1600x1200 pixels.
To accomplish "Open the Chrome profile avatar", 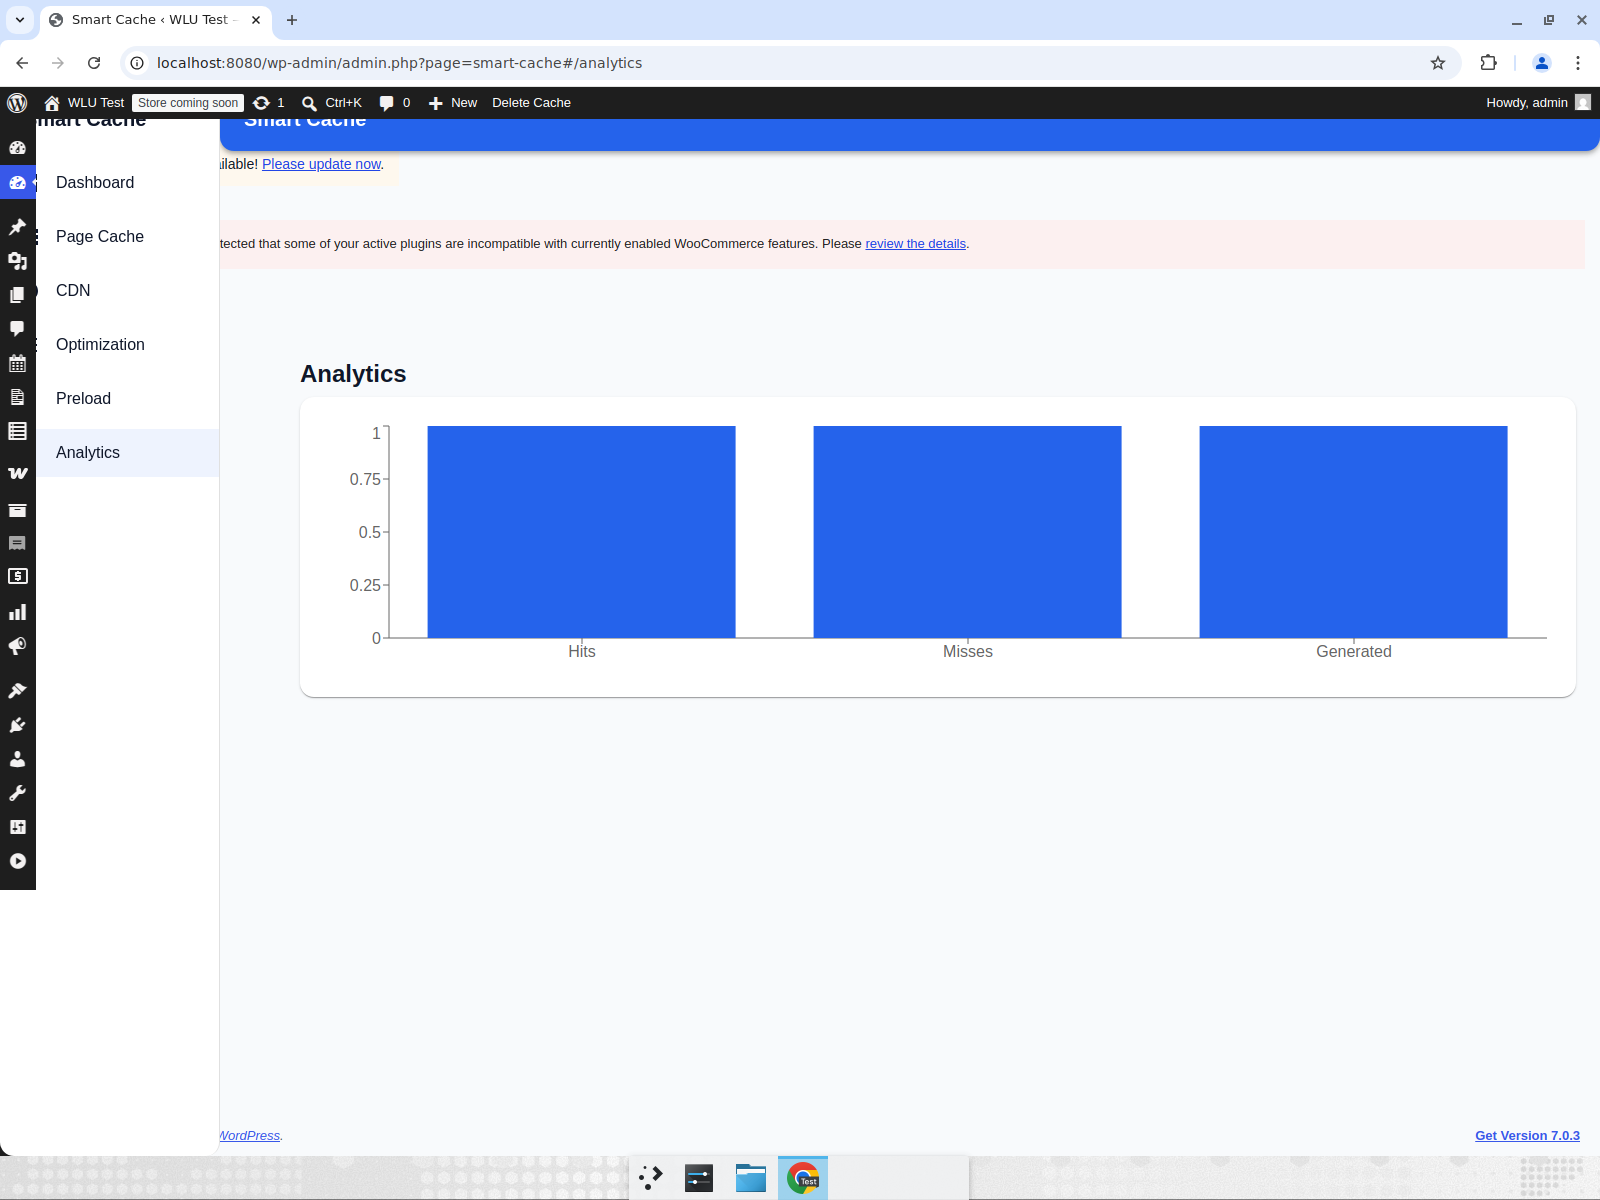I will 1542,63.
